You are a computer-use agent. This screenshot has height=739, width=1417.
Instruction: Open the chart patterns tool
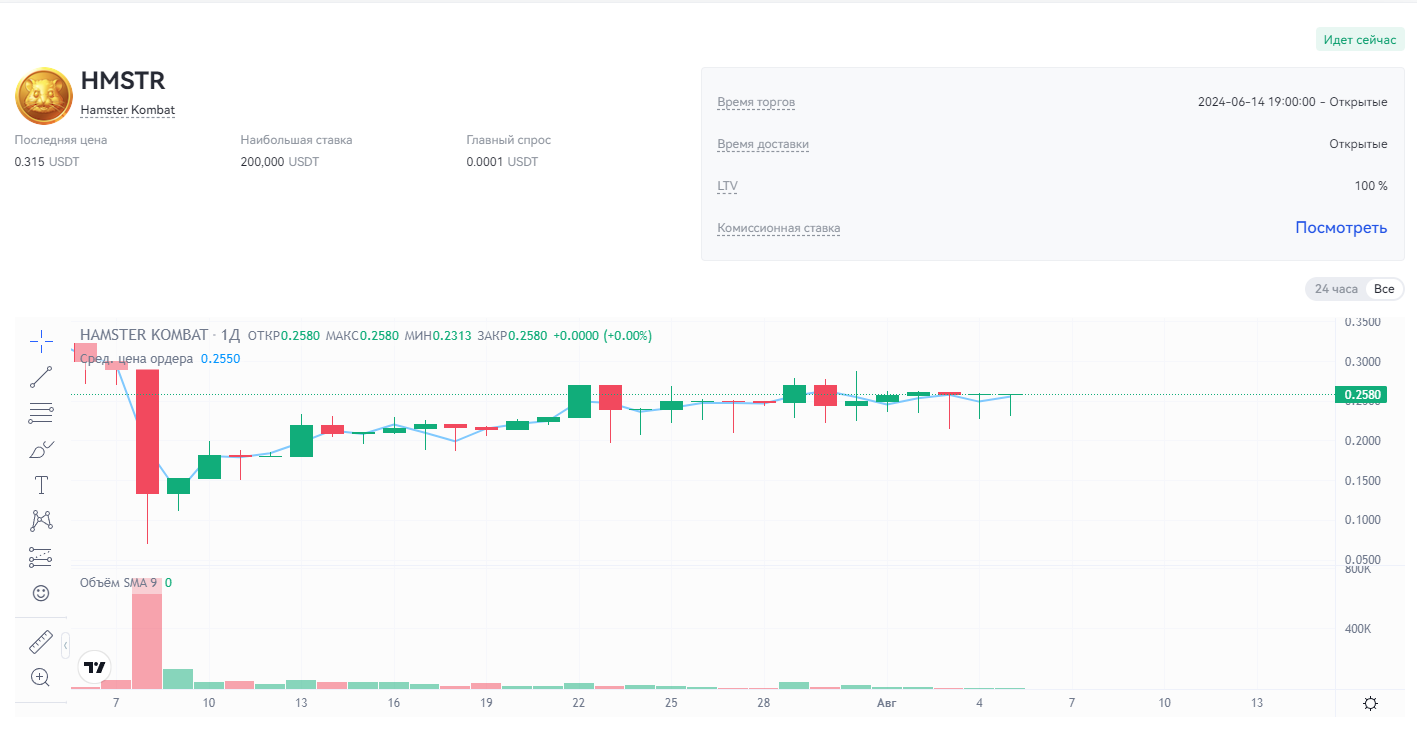coord(41,520)
